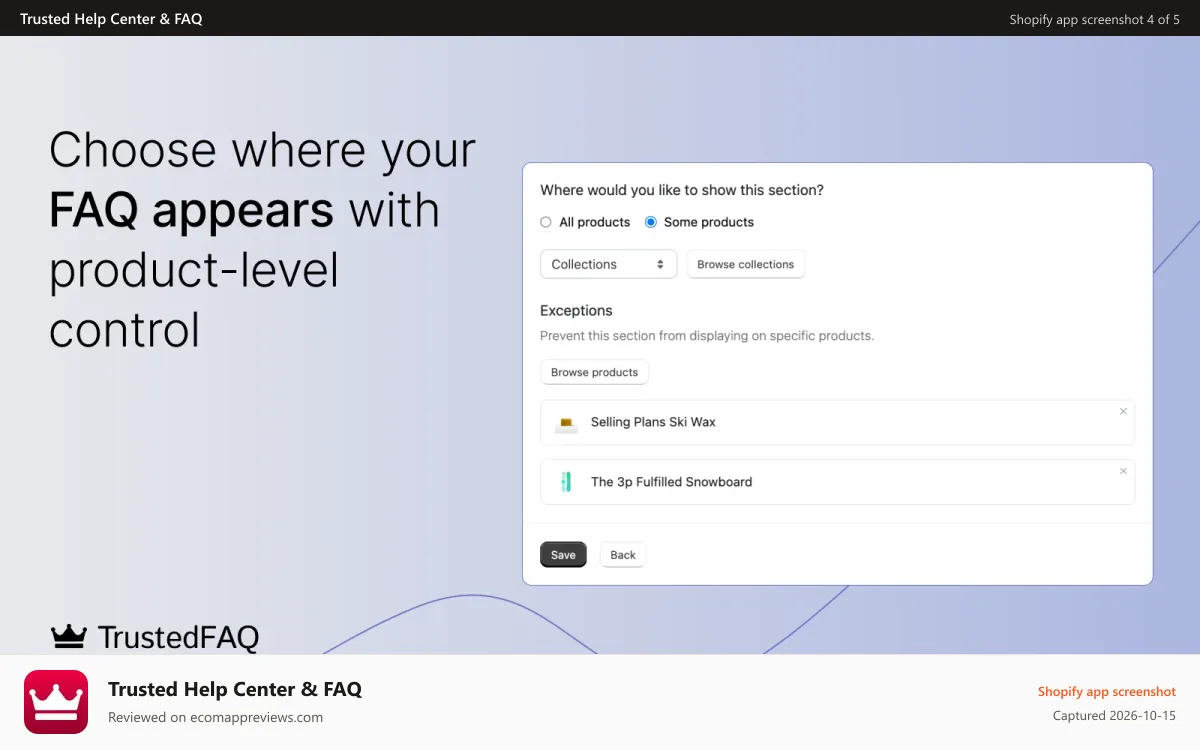Click 'Where would you like to show' question

point(682,190)
